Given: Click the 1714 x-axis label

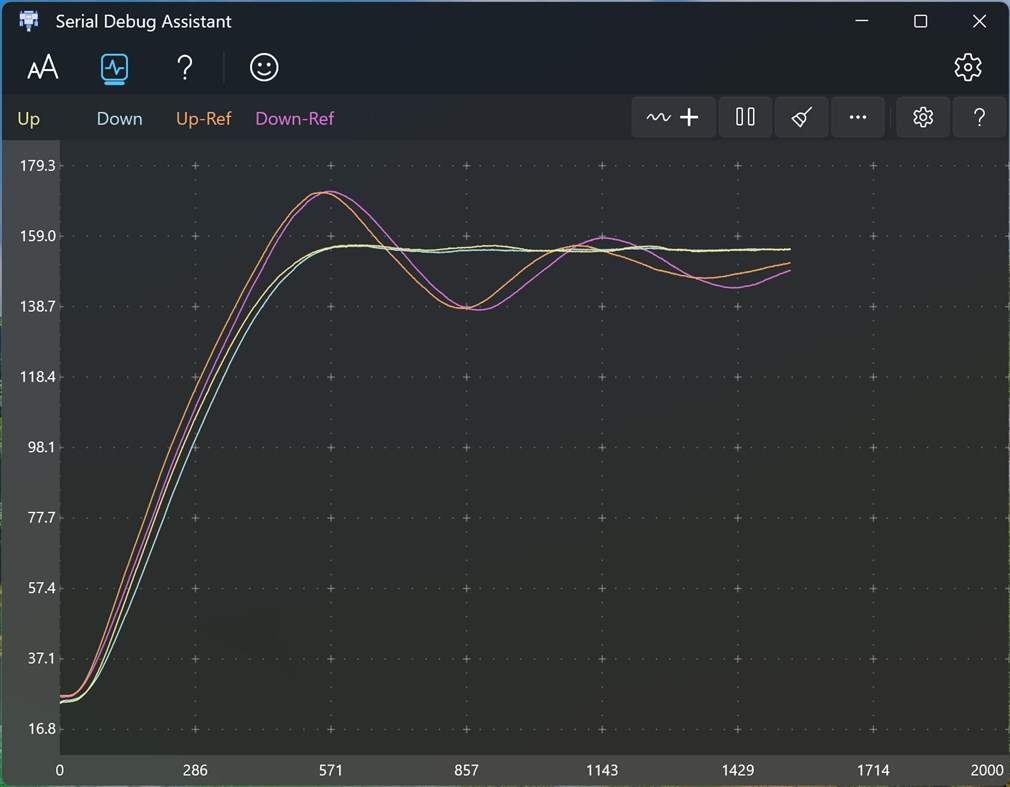Looking at the screenshot, I should (x=873, y=770).
